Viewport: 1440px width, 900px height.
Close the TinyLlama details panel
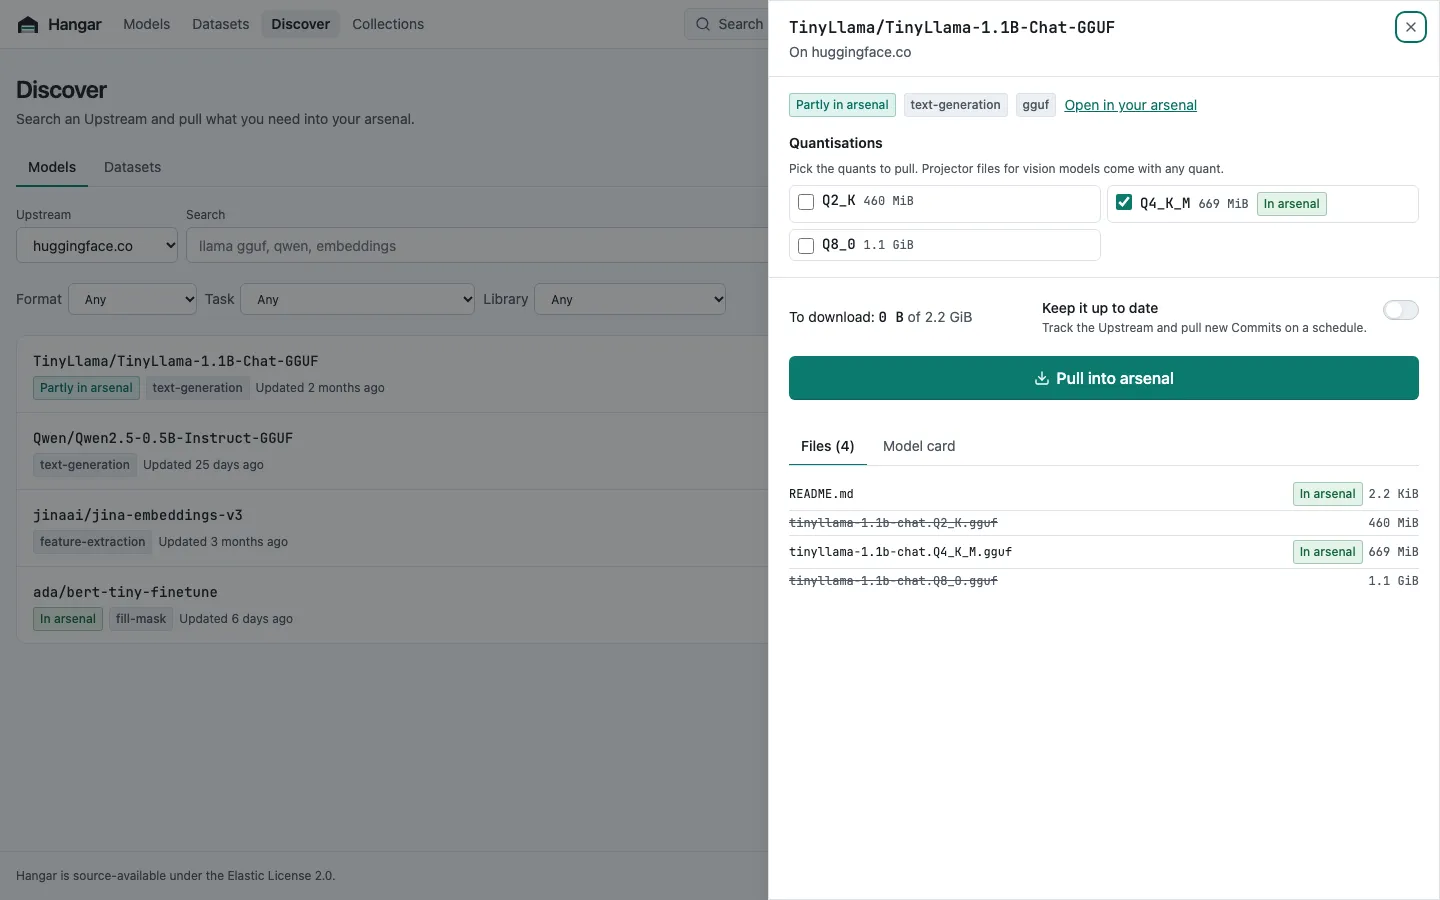(1410, 27)
